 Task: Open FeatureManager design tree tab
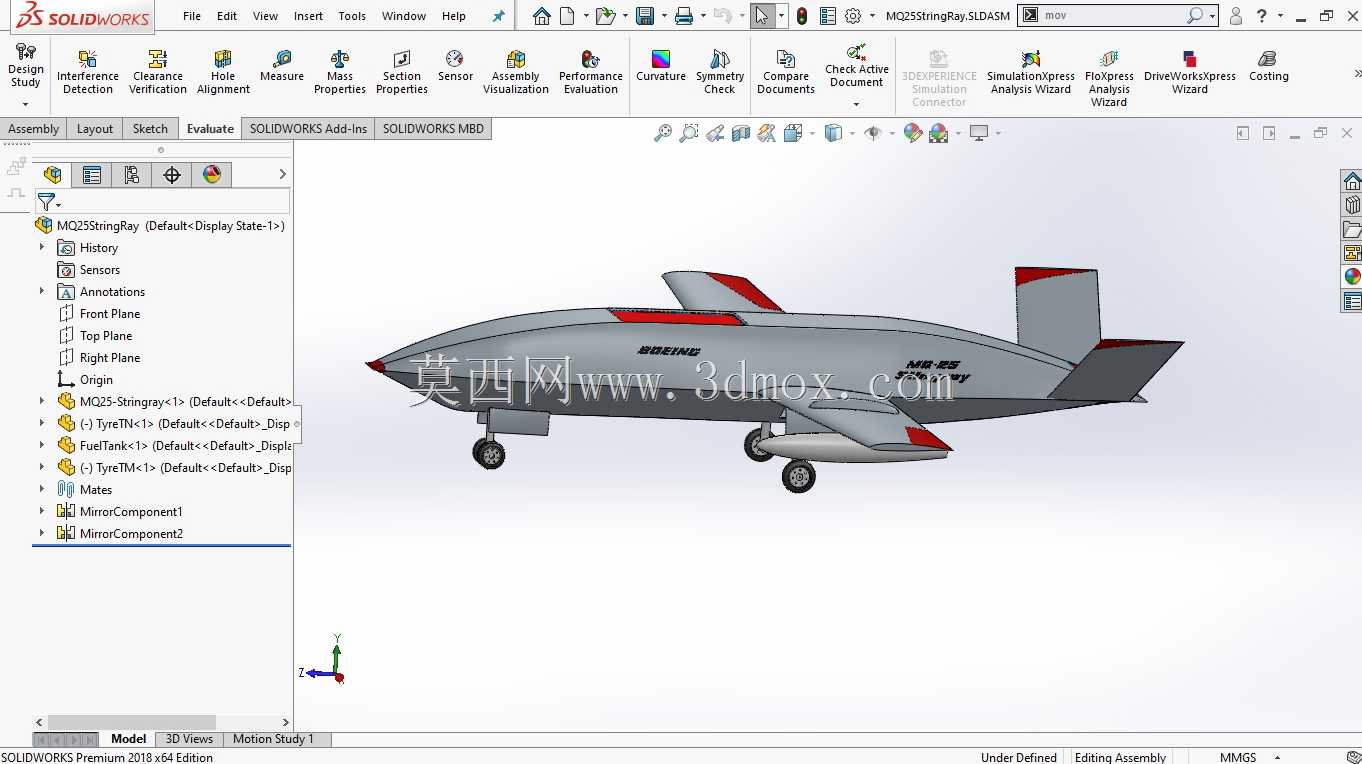[x=52, y=175]
